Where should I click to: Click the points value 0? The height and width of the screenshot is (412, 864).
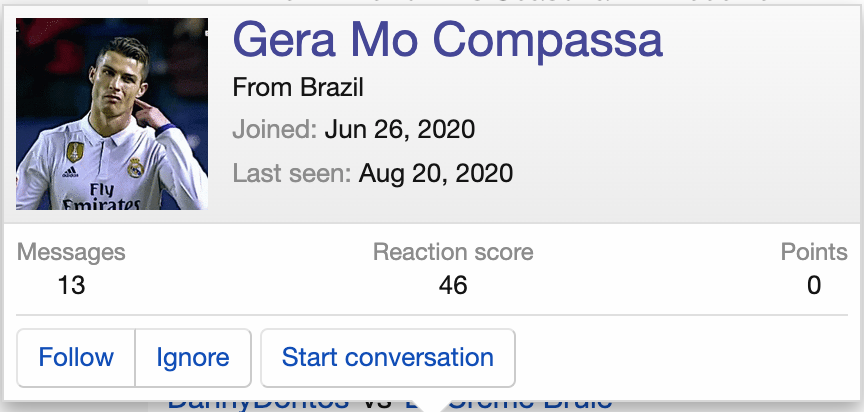[814, 285]
